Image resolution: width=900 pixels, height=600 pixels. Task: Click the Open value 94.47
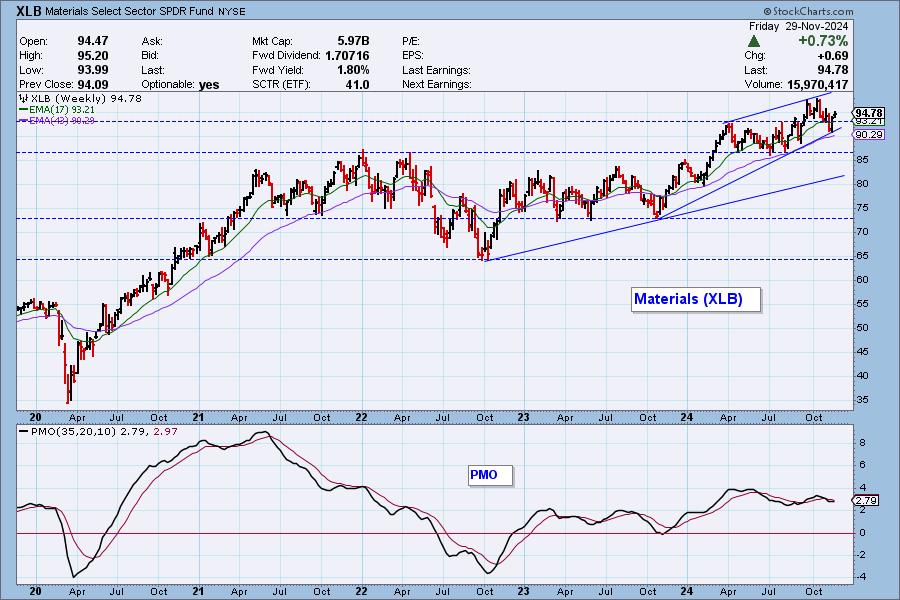[93, 41]
